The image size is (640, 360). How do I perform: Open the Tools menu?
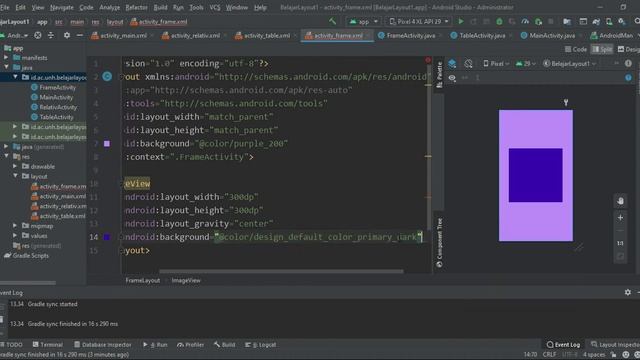coord(196,7)
